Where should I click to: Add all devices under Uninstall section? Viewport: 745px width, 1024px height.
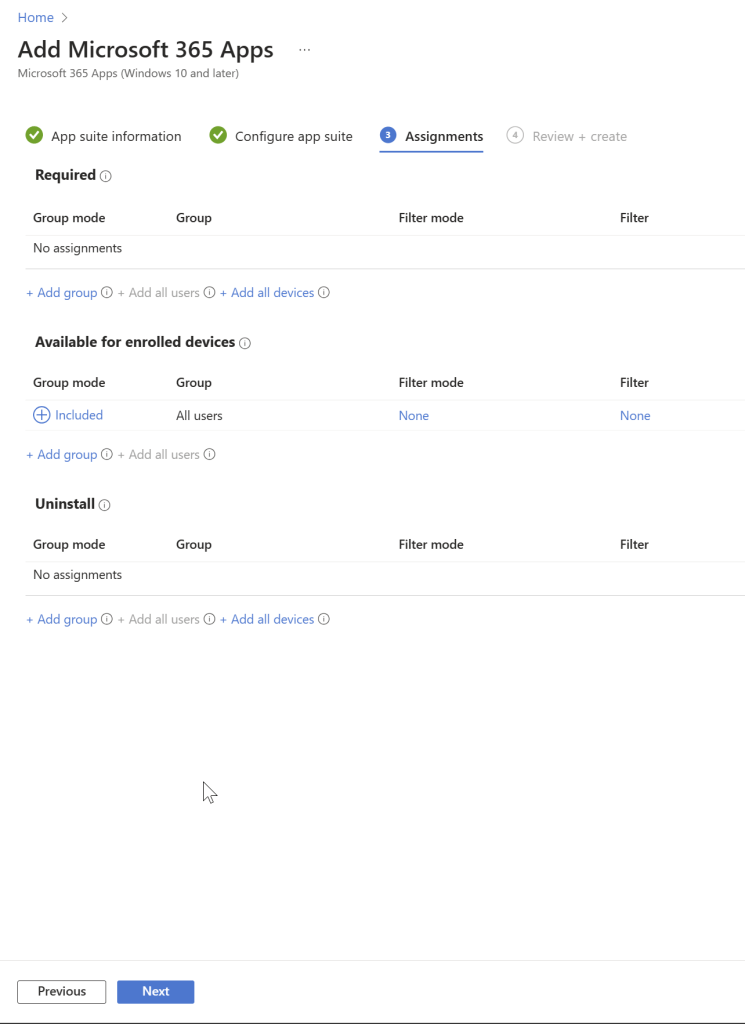click(x=267, y=620)
